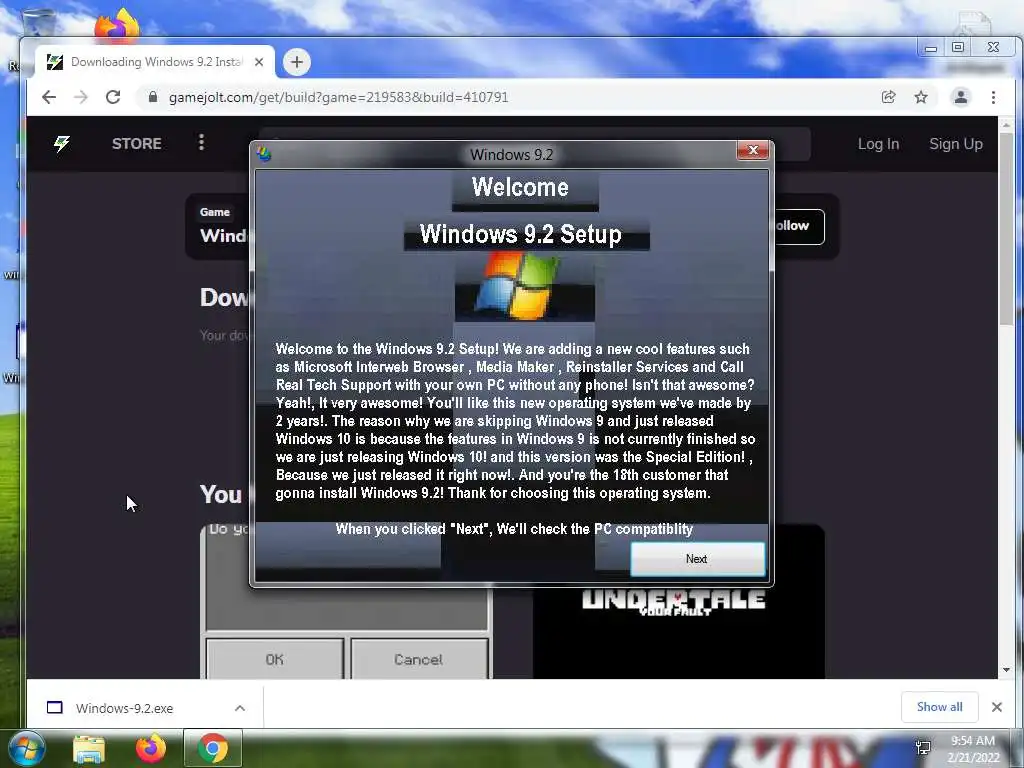
Task: Maximize the Chrome window
Action: point(958,47)
